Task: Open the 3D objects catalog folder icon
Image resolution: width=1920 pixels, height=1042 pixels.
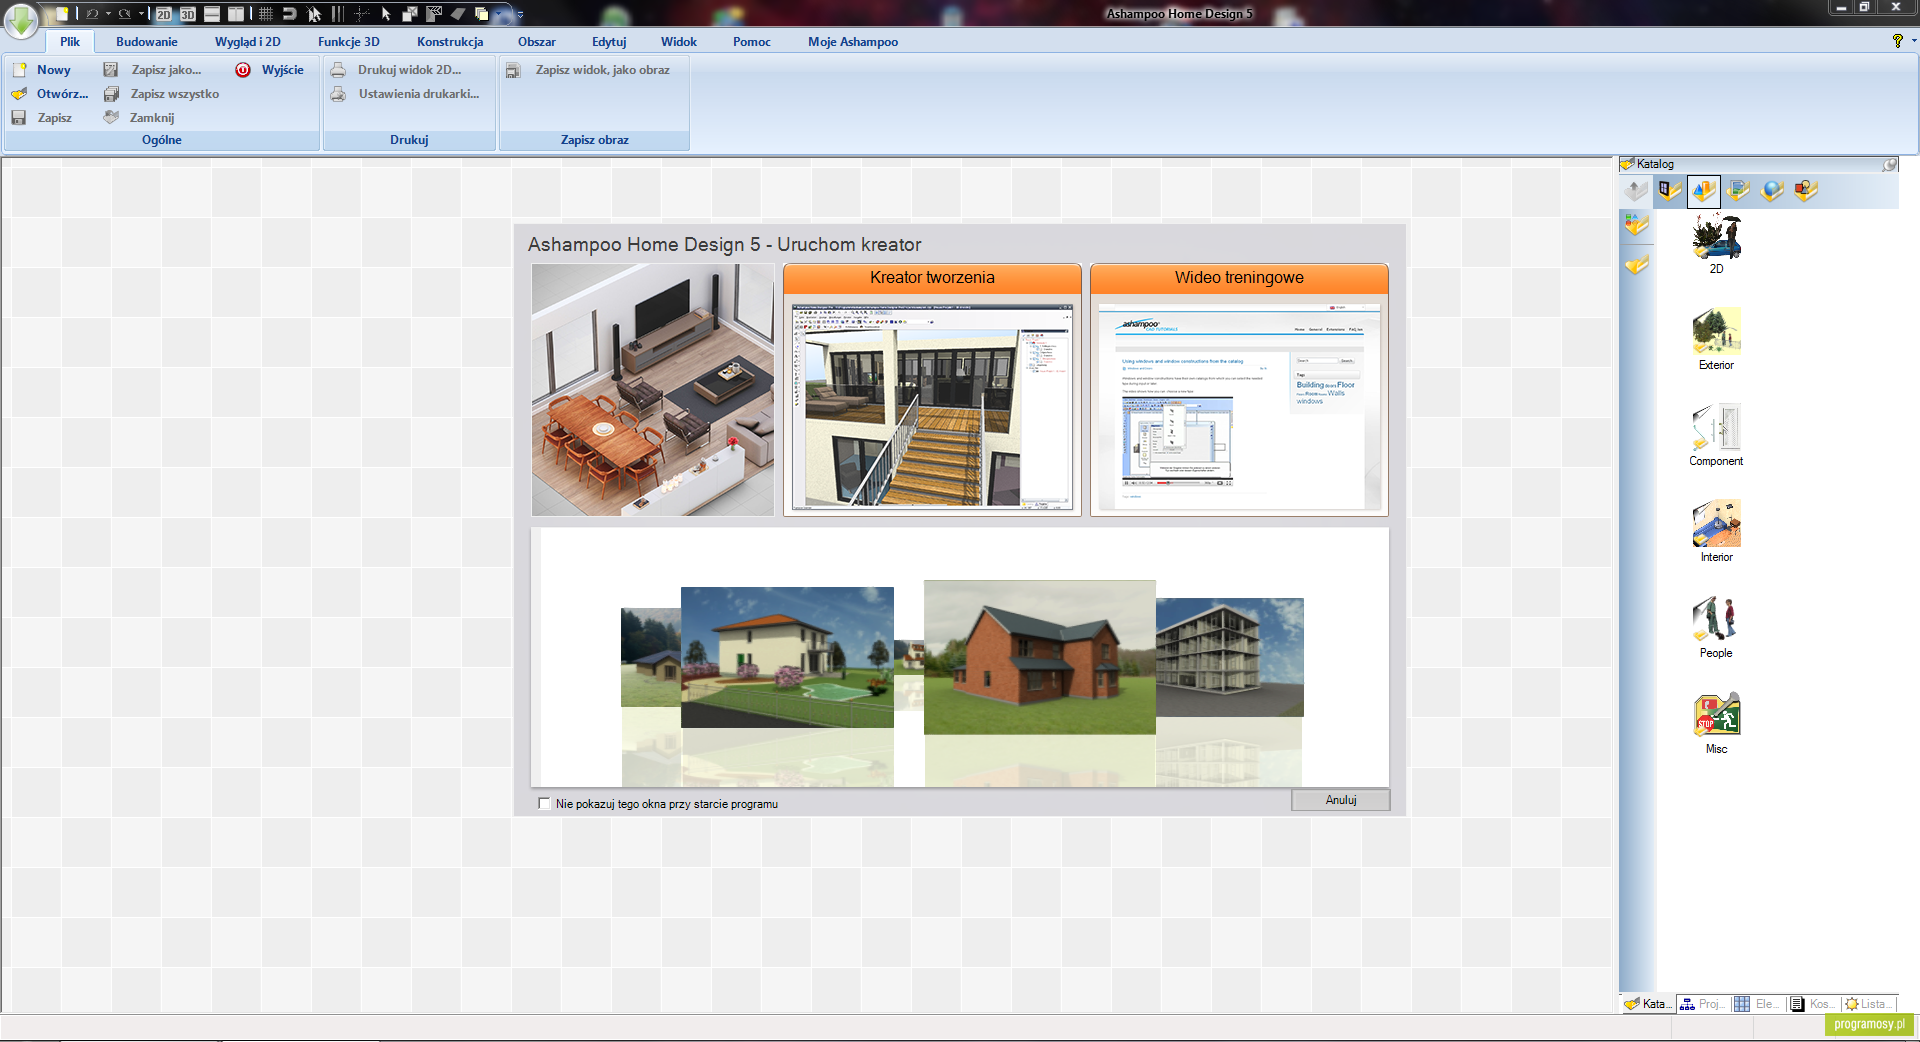Action: point(1704,190)
